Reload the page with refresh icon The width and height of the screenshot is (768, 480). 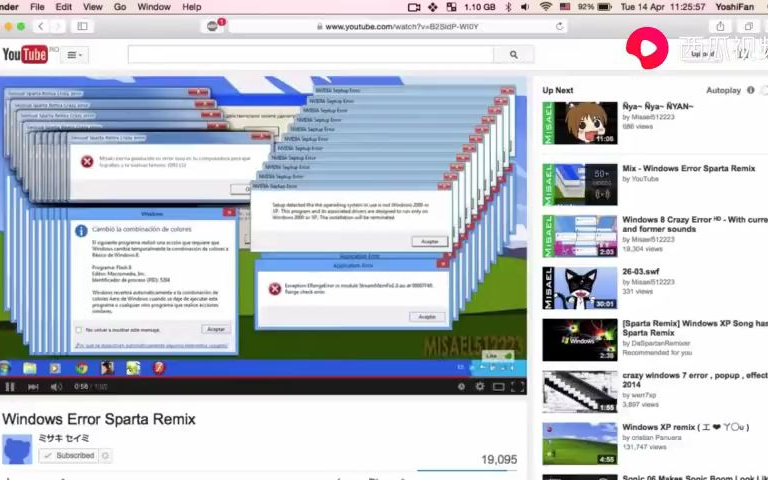pyautogui.click(x=559, y=26)
